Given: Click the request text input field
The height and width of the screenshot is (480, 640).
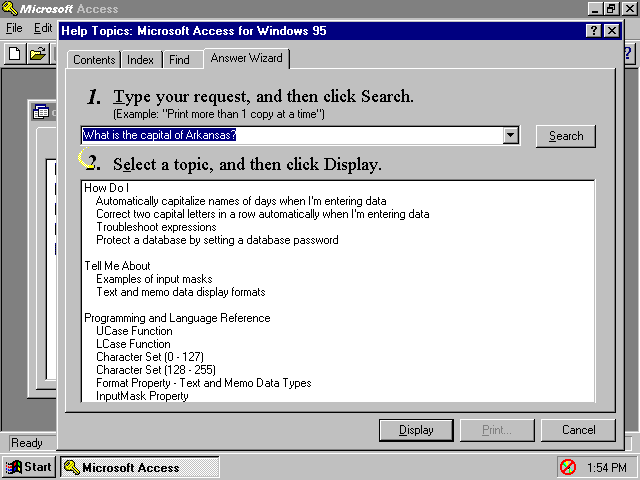Looking at the screenshot, I should tap(292, 135).
